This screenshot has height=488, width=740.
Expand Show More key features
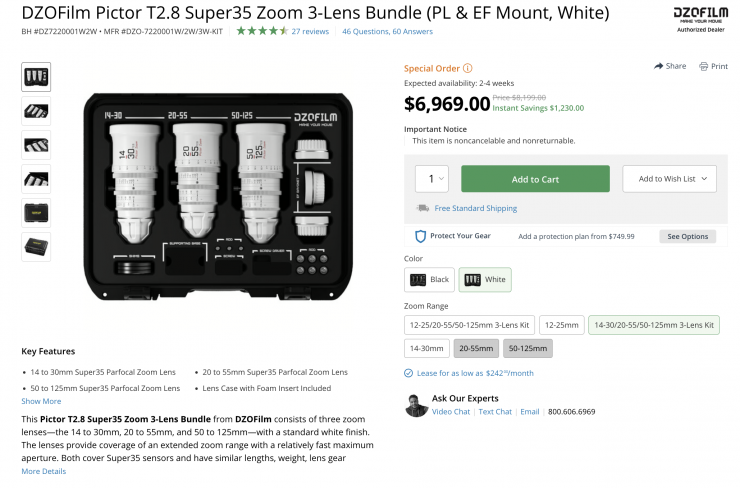coord(41,401)
